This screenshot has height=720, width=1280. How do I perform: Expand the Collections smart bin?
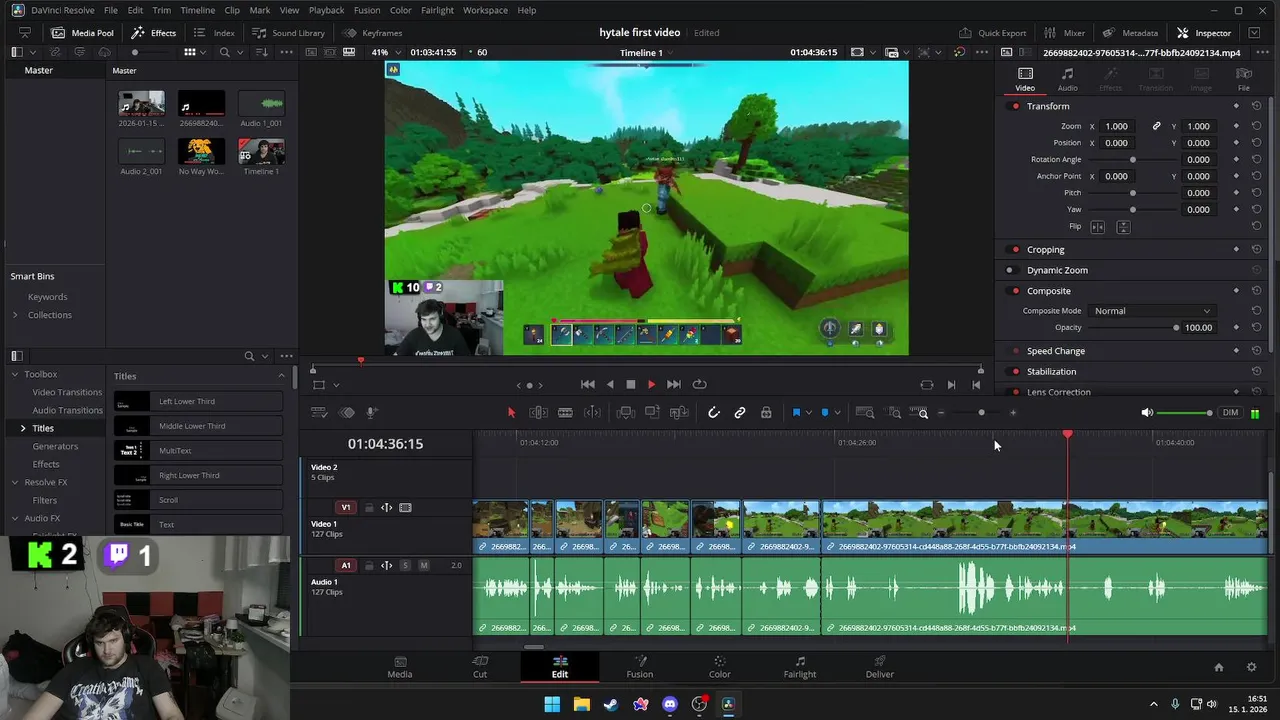click(15, 315)
